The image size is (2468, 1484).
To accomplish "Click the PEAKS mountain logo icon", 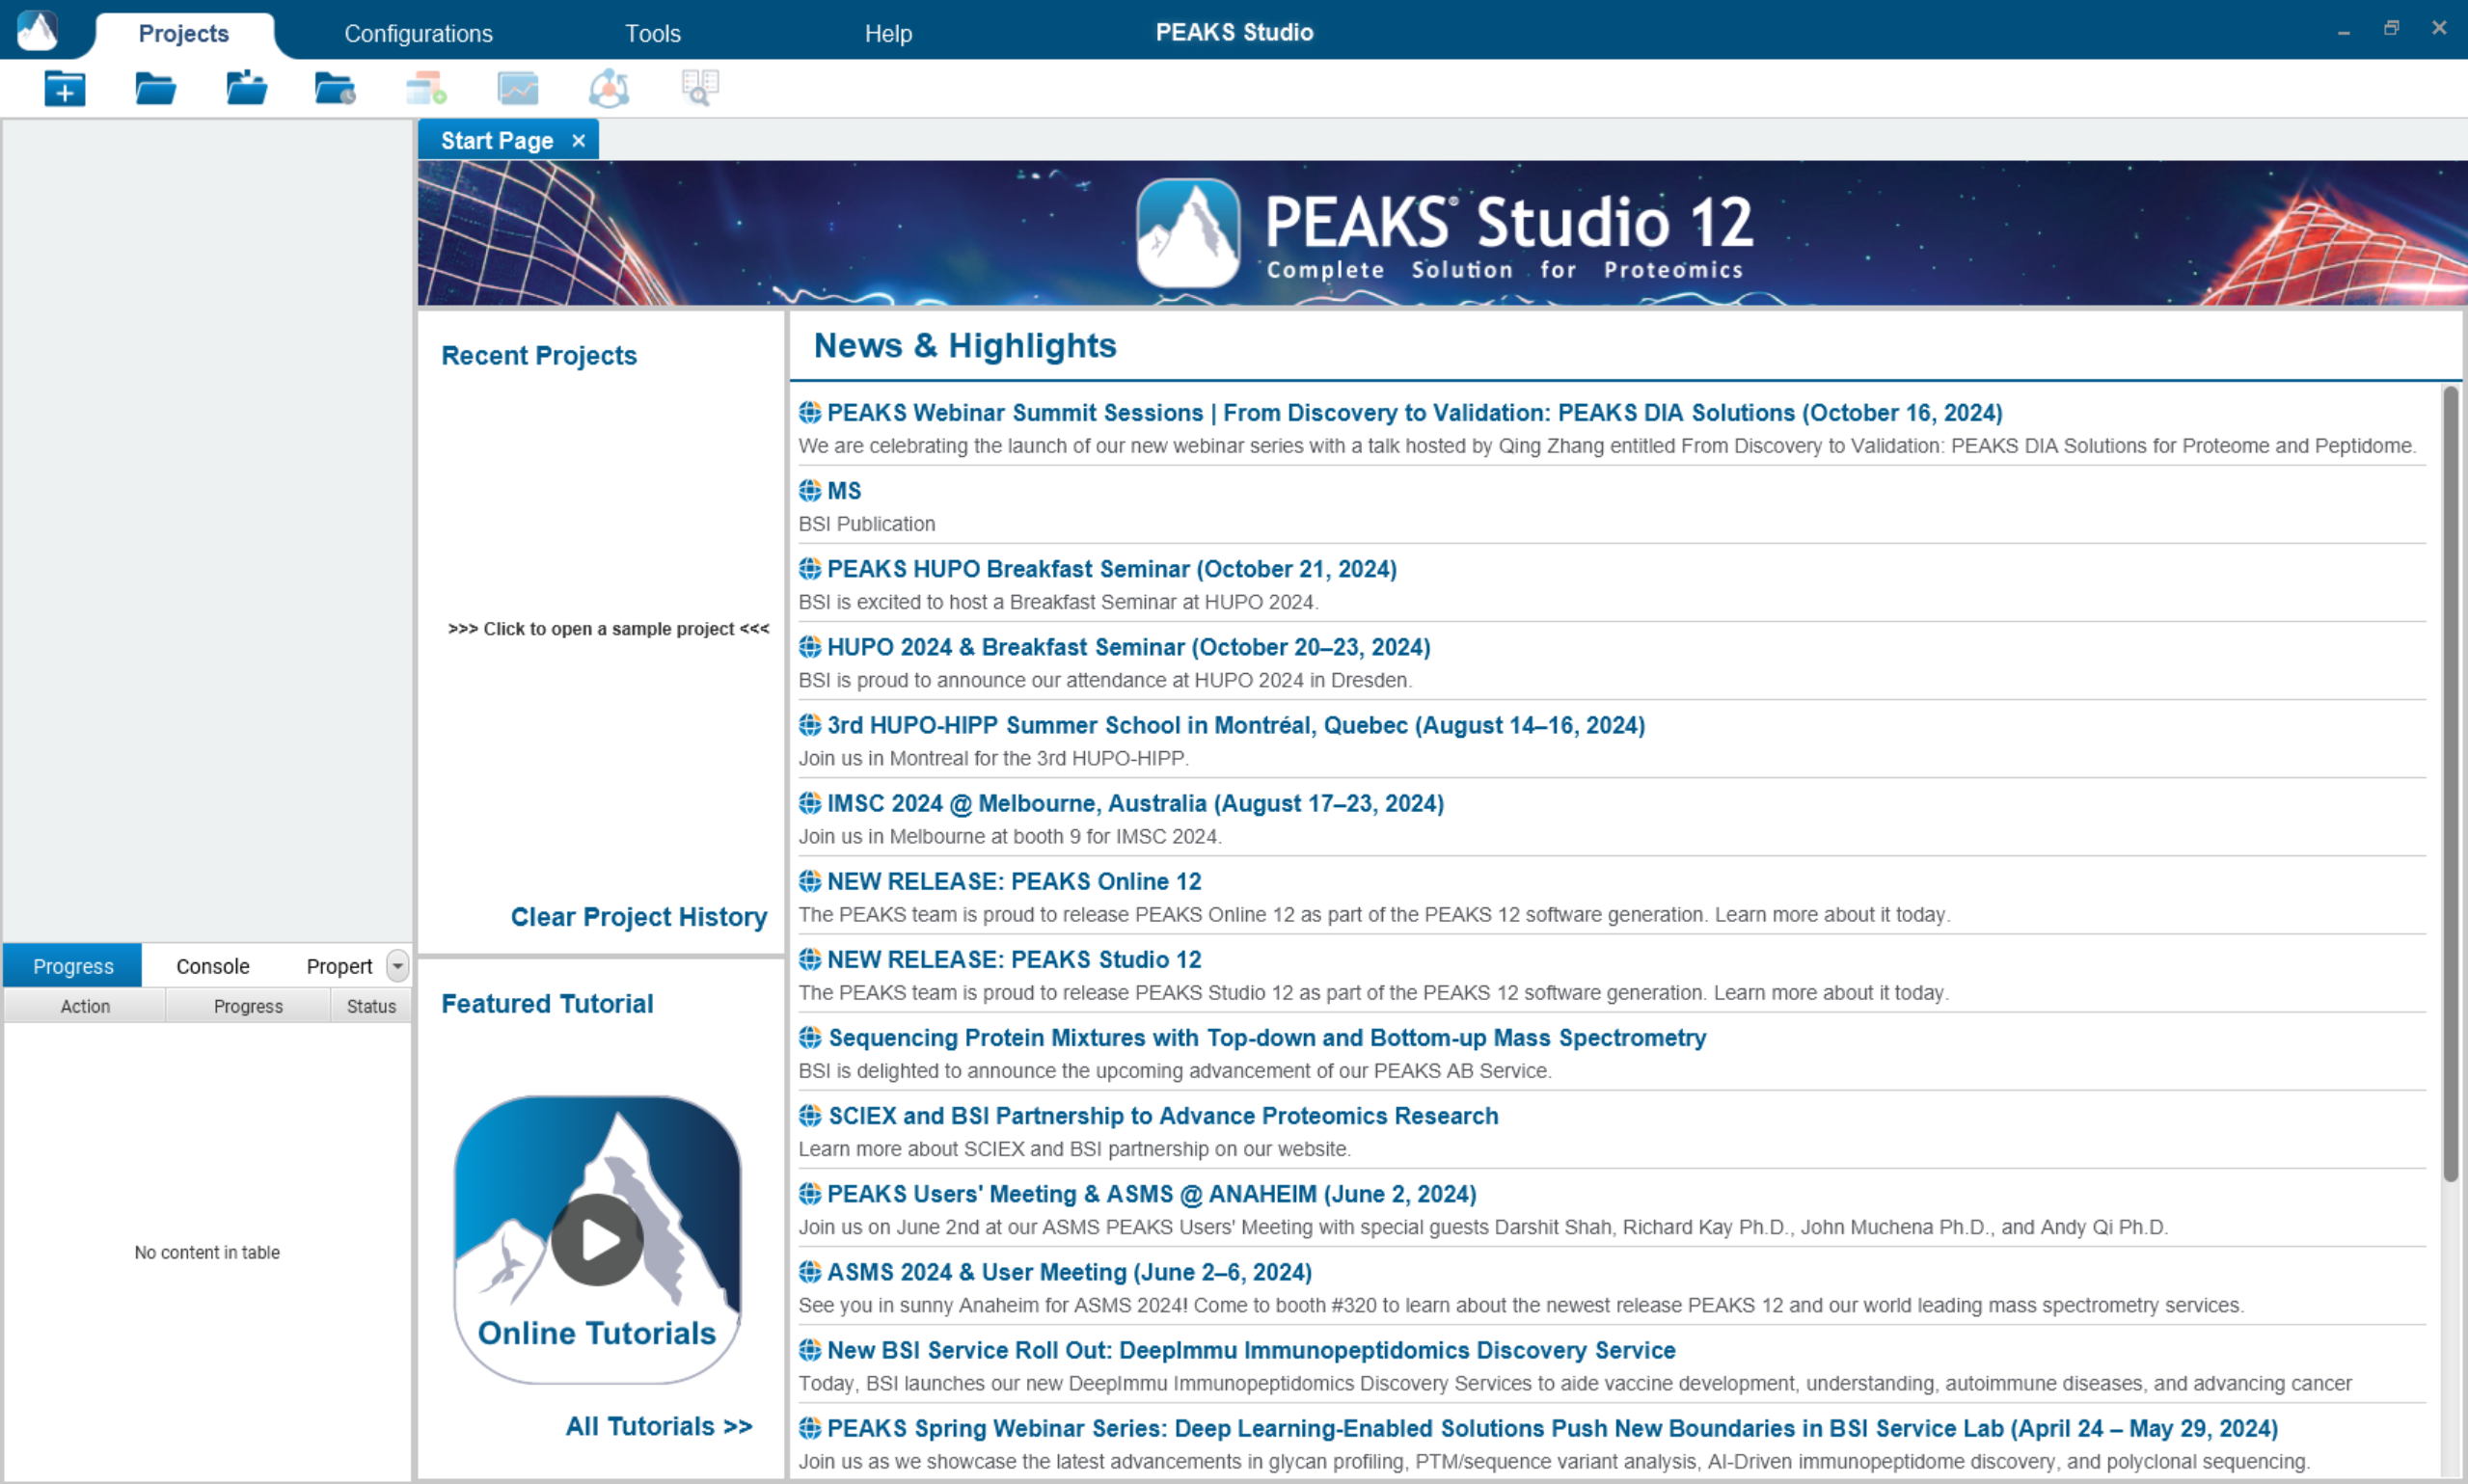I will (x=37, y=30).
